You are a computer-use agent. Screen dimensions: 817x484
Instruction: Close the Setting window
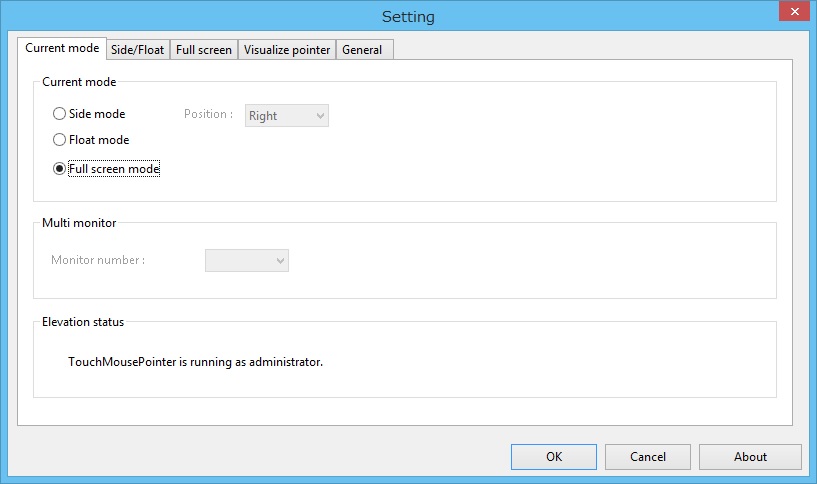(791, 10)
